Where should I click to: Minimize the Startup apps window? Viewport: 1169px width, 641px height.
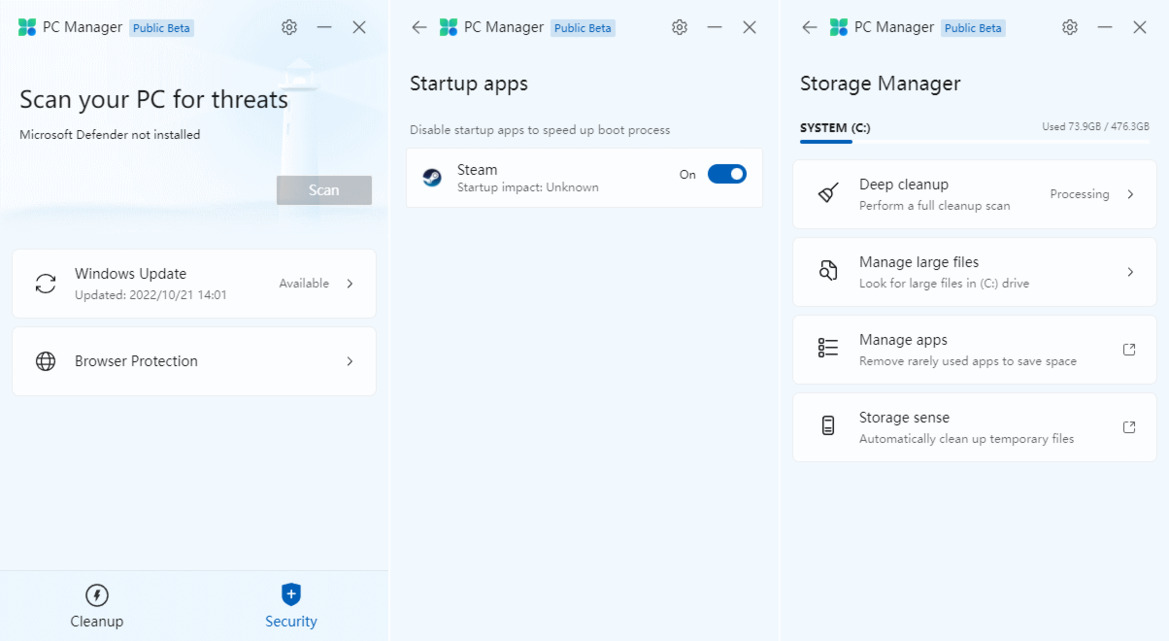coord(714,28)
